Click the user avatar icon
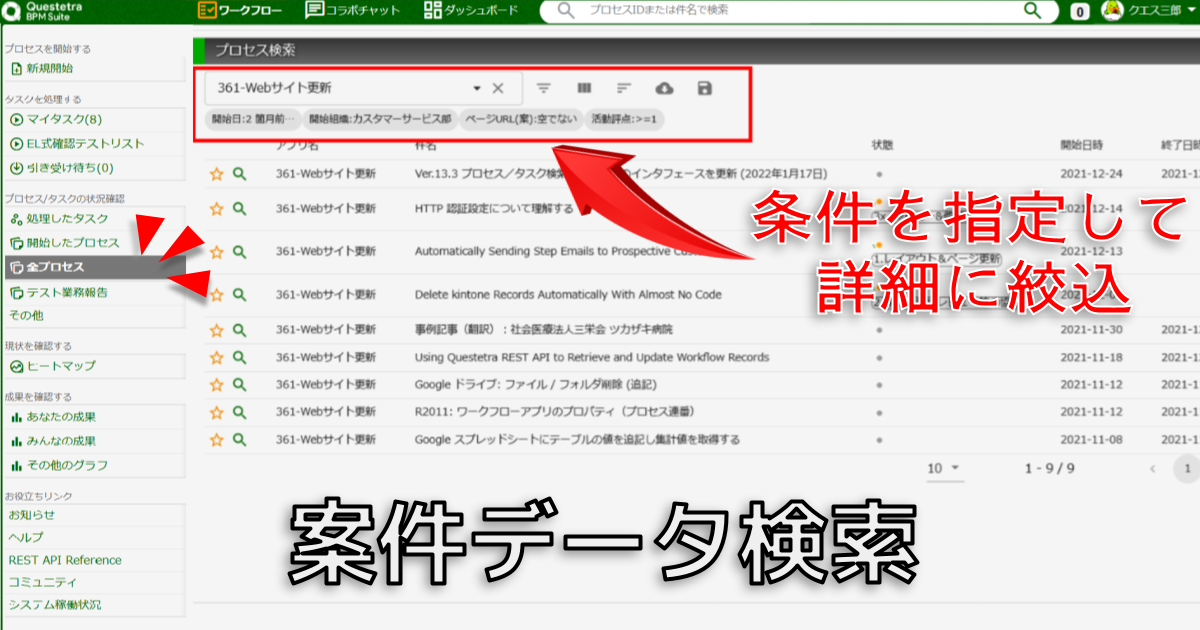 [1111, 10]
